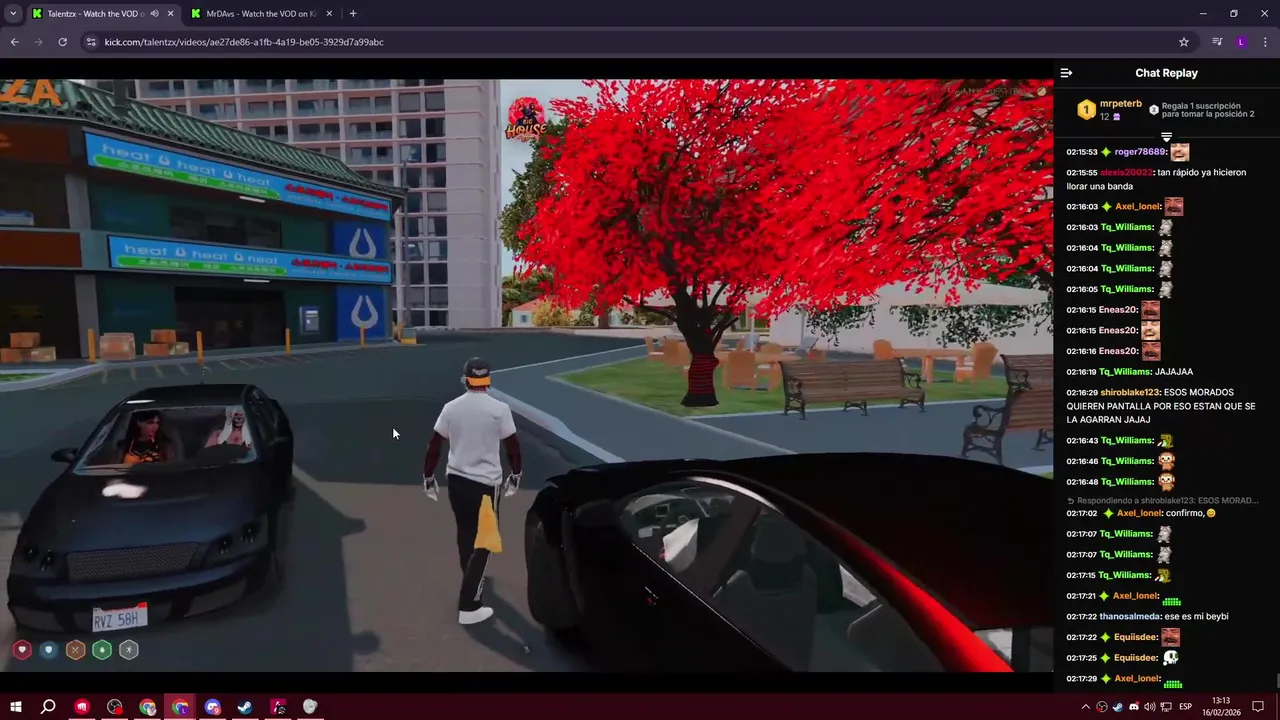This screenshot has width=1280, height=720.
Task: Click 'JAJAJAA' message text by Tq_Williams
Action: [x=1174, y=372]
